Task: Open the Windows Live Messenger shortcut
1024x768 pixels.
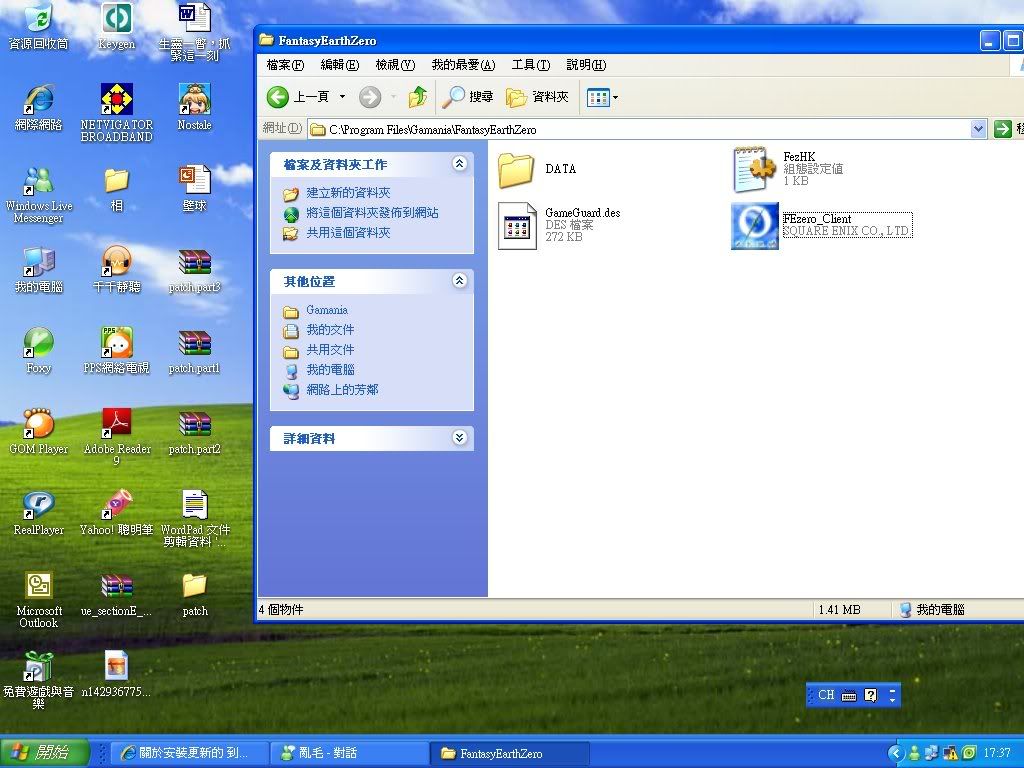Action: (x=39, y=194)
